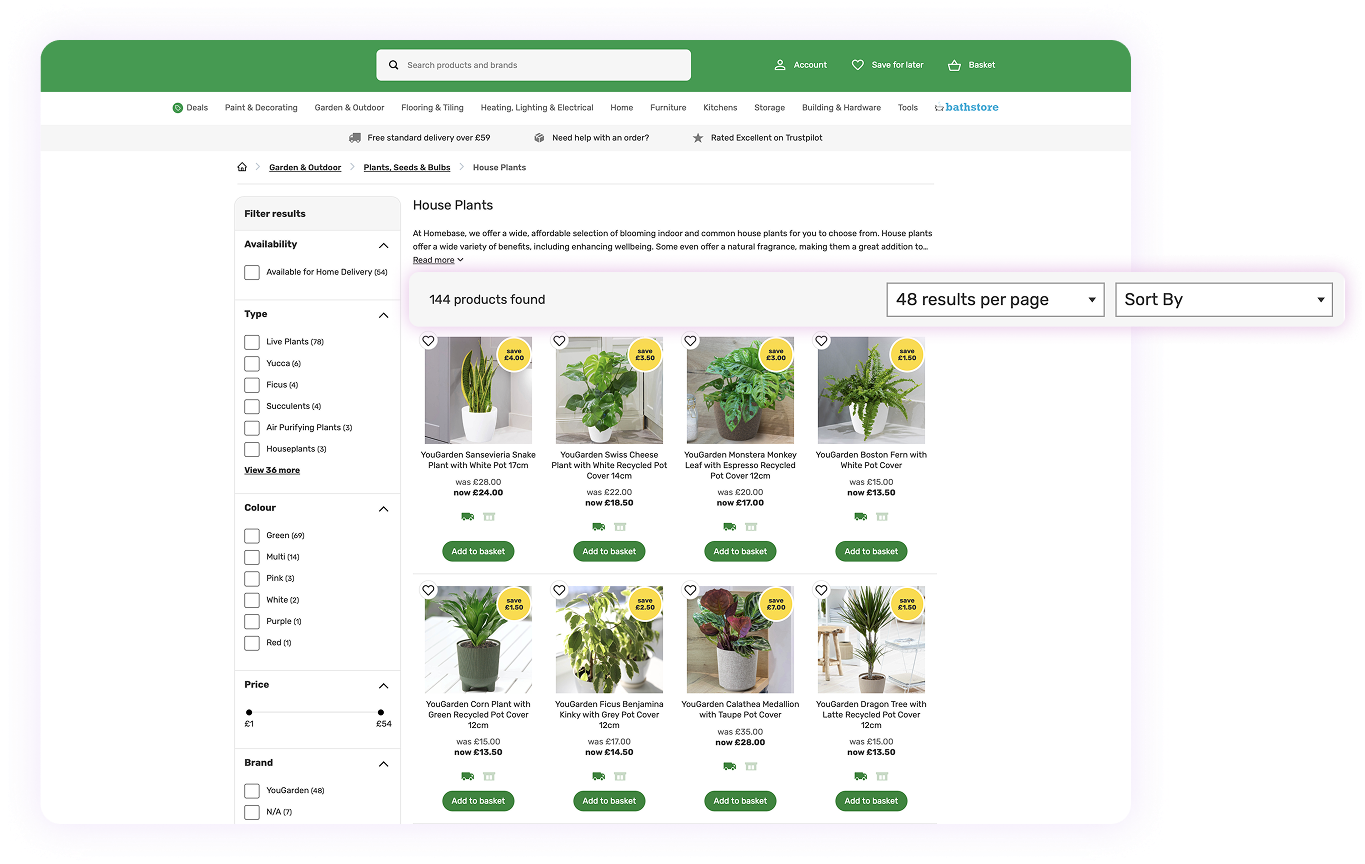Image resolution: width=1365 pixels, height=864 pixels.
Task: Open Heating, Lighting & Electrical menu
Action: pyautogui.click(x=537, y=108)
